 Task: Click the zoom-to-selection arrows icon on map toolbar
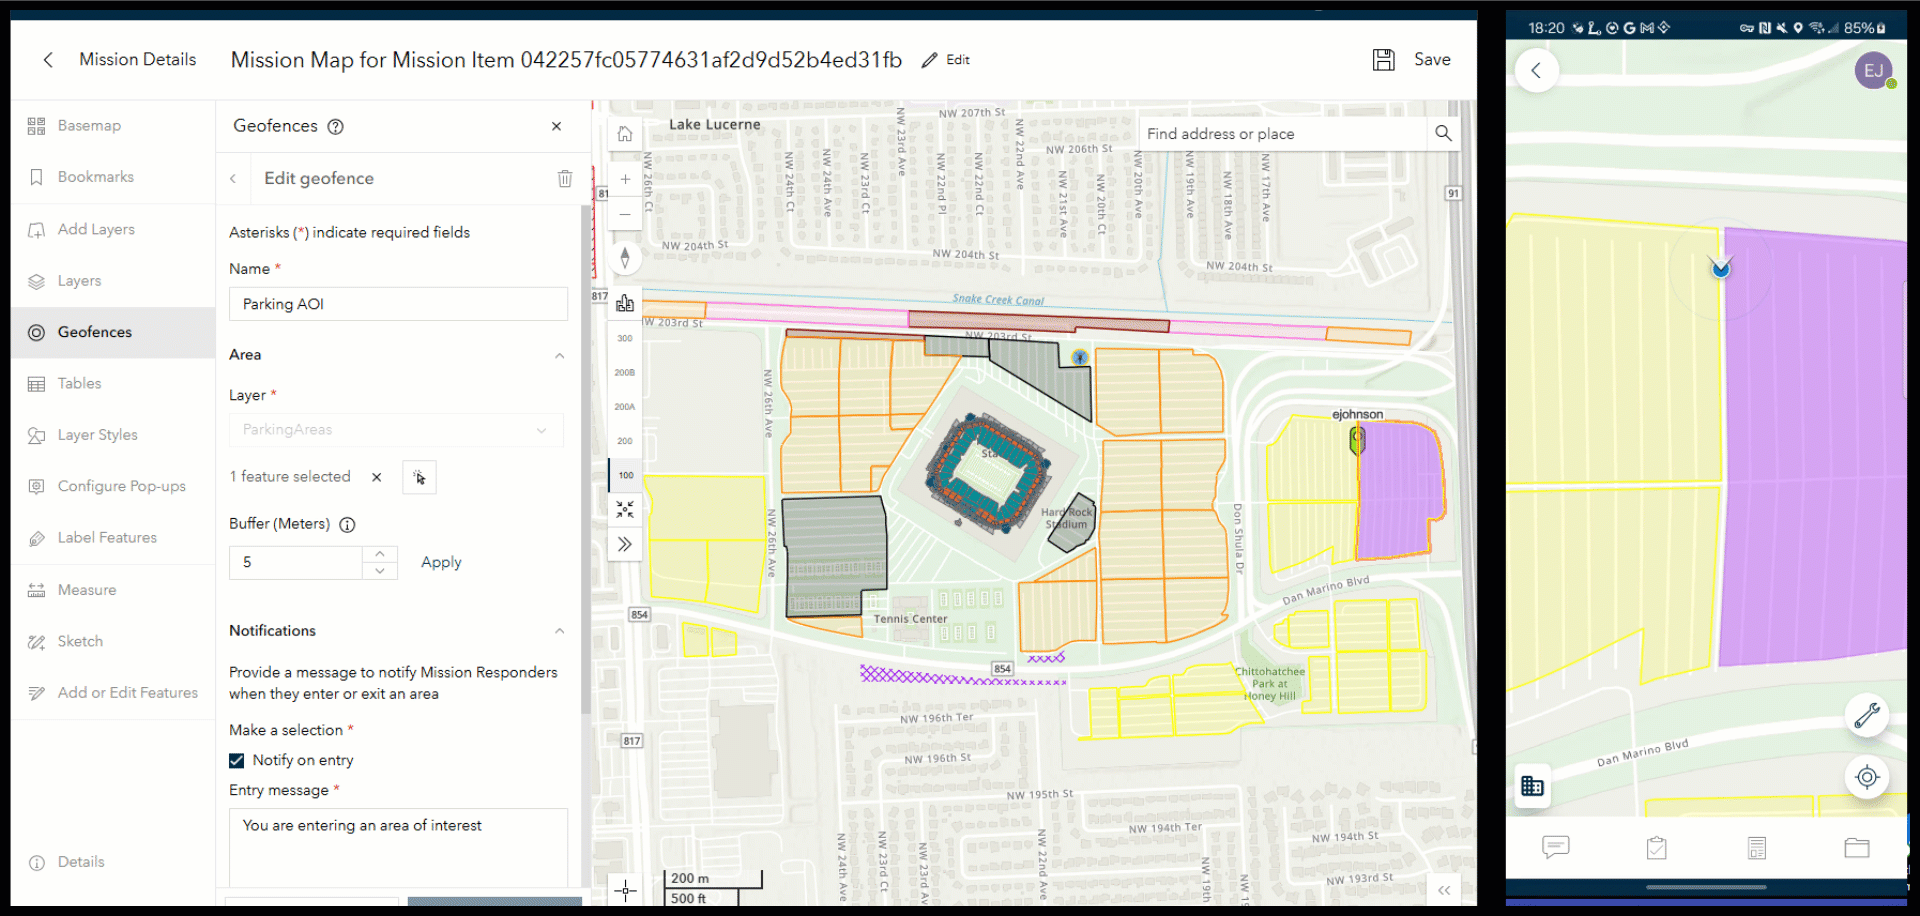(625, 509)
